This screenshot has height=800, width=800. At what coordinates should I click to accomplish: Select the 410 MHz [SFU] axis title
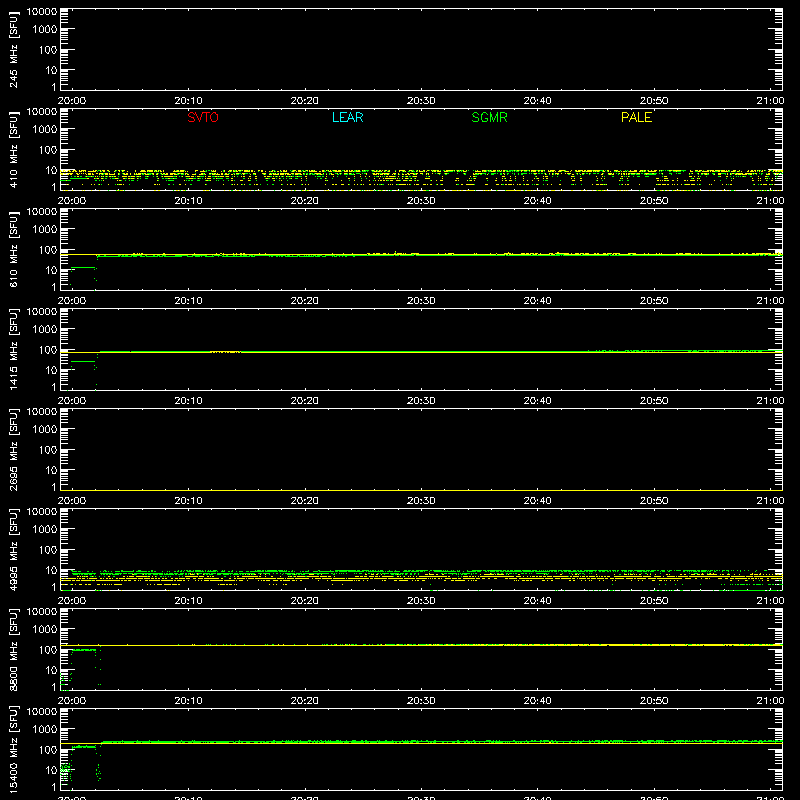coord(14,149)
